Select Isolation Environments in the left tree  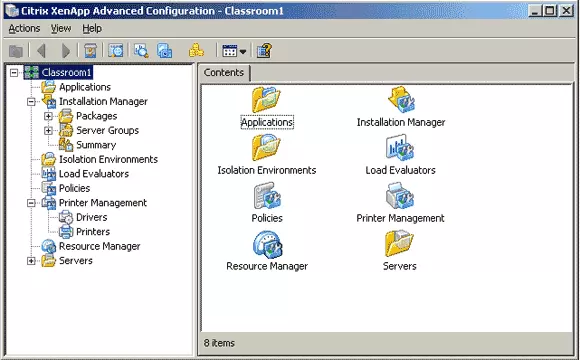click(108, 159)
